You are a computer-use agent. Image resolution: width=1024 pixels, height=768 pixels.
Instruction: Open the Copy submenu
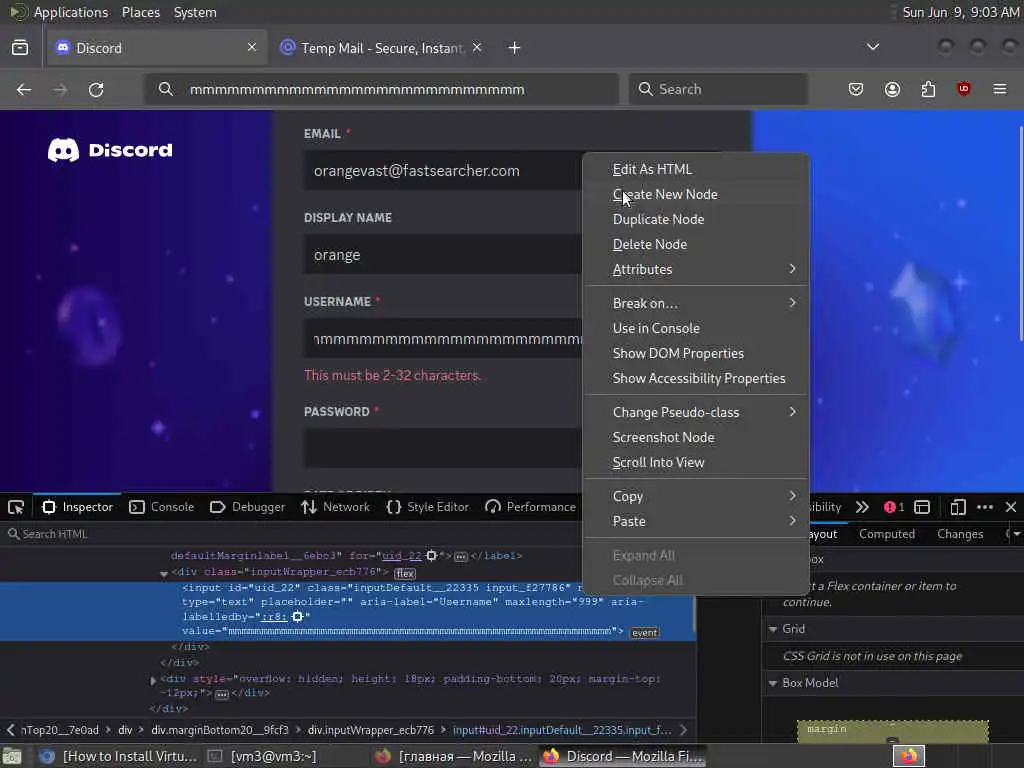pos(696,496)
